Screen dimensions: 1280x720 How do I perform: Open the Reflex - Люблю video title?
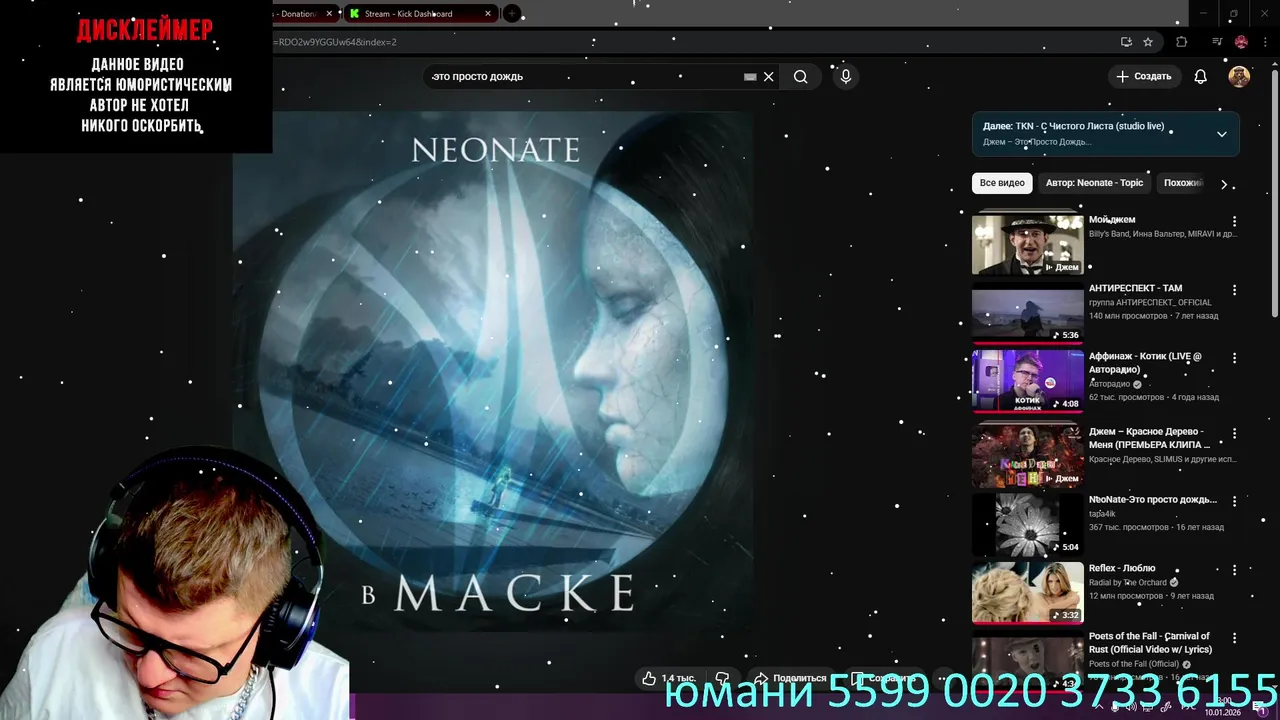point(1122,568)
